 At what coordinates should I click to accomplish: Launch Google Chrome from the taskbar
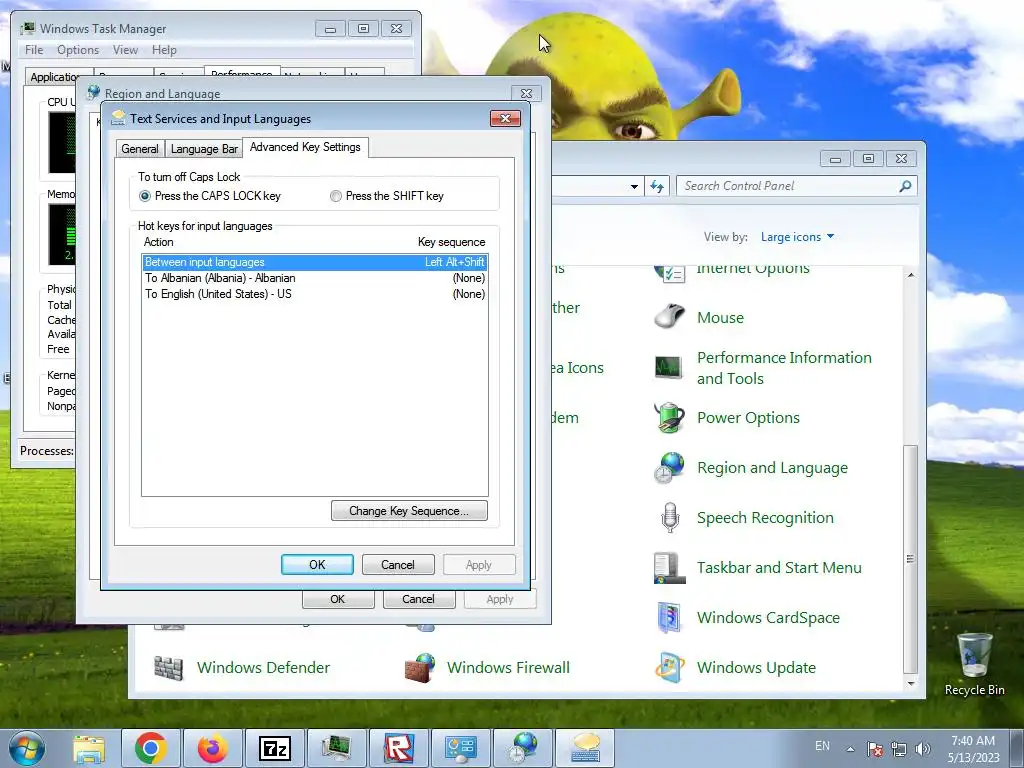coord(151,748)
